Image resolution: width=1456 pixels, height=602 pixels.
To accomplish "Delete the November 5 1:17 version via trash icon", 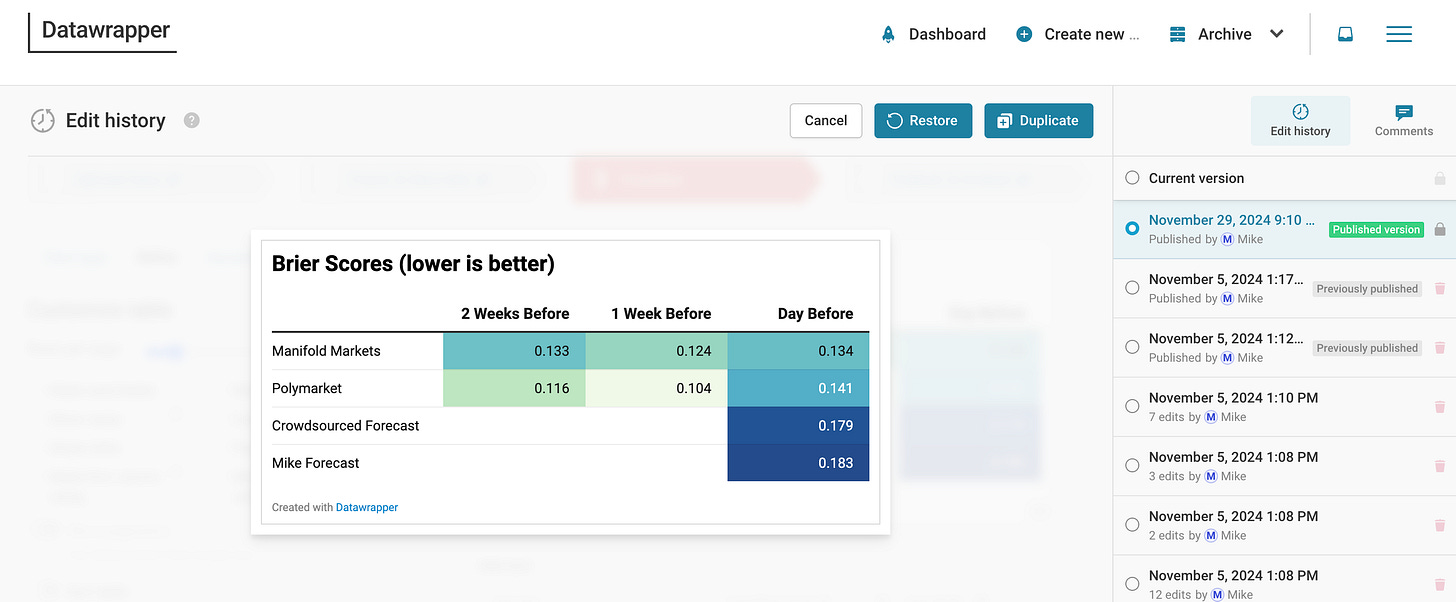I will pyautogui.click(x=1440, y=288).
